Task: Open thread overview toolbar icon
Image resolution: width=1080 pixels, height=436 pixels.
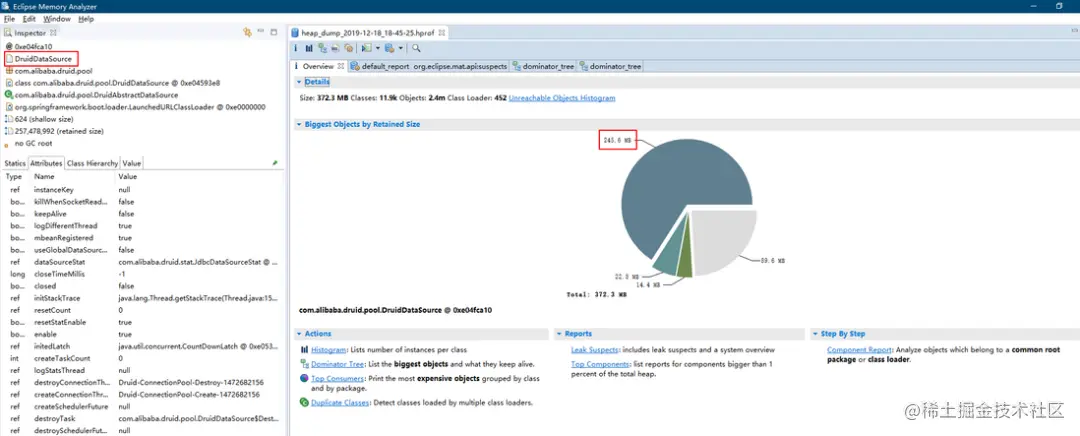Action: (x=349, y=48)
